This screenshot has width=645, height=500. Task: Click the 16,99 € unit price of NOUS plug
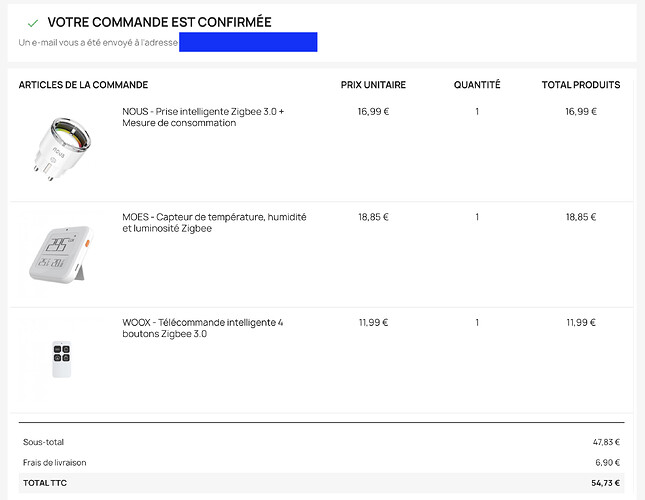pos(373,112)
